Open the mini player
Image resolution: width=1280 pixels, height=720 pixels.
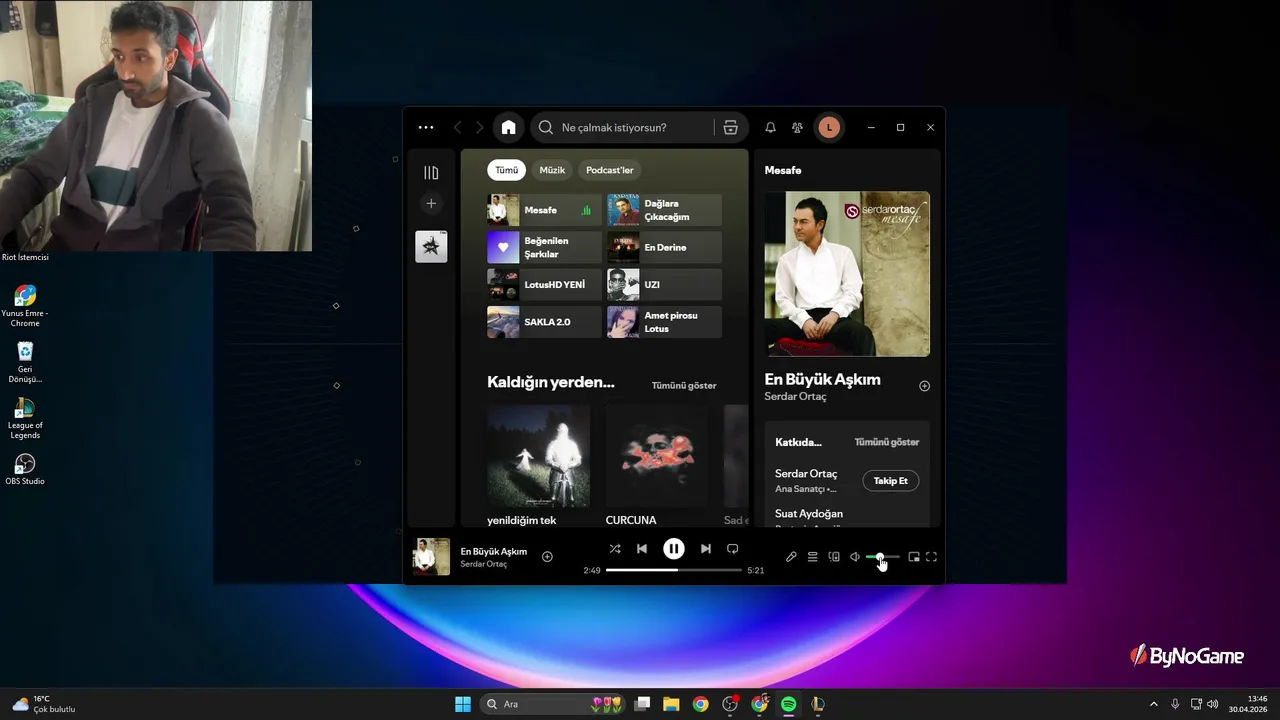(914, 557)
